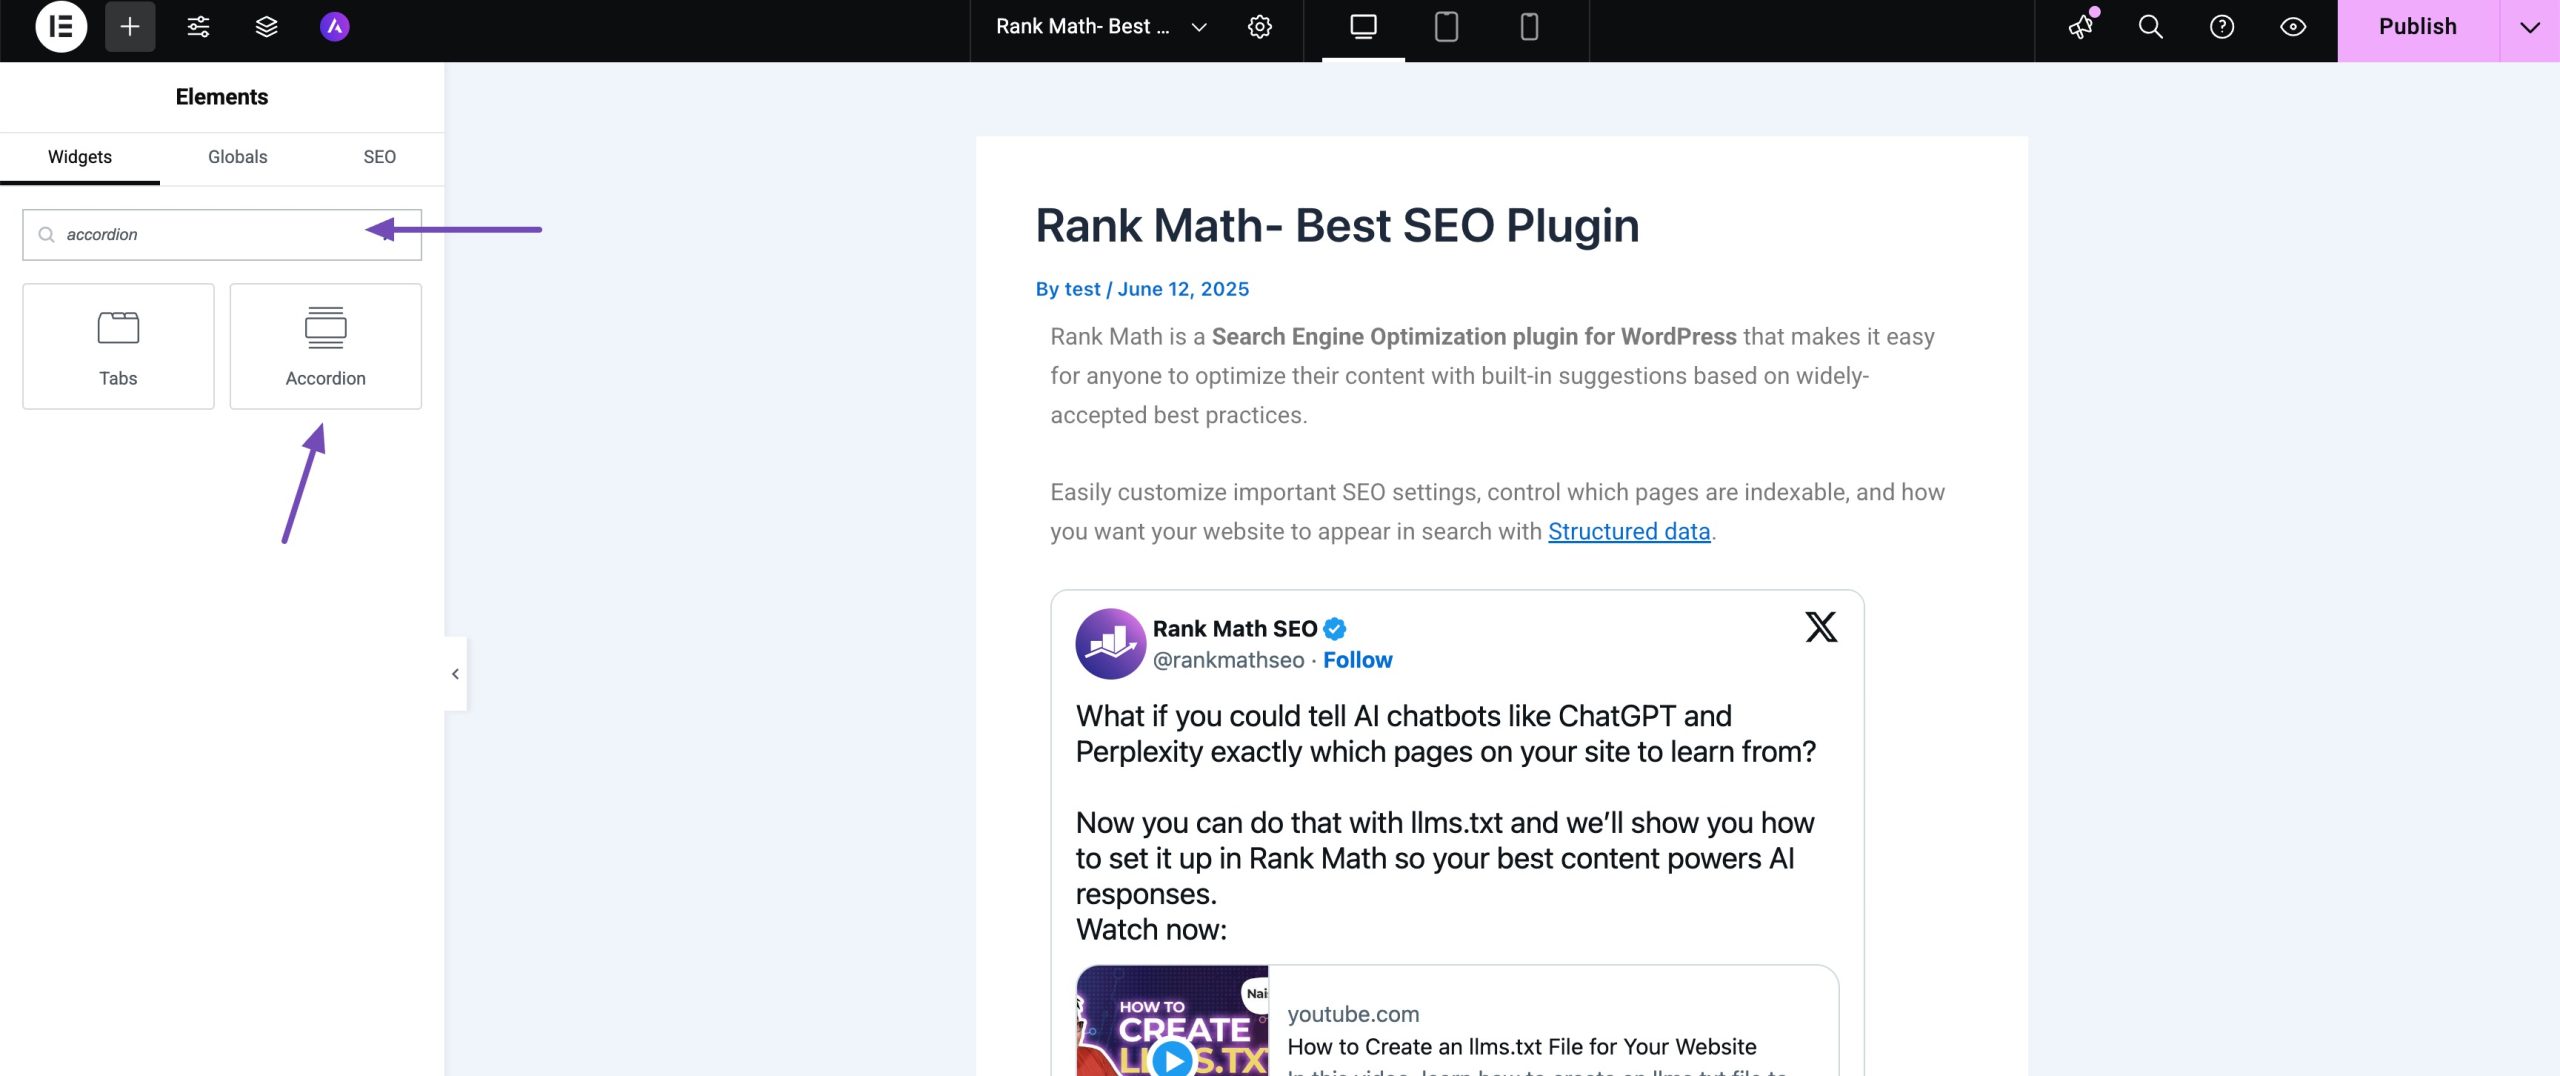Open What's New megaphone icon

(2081, 27)
